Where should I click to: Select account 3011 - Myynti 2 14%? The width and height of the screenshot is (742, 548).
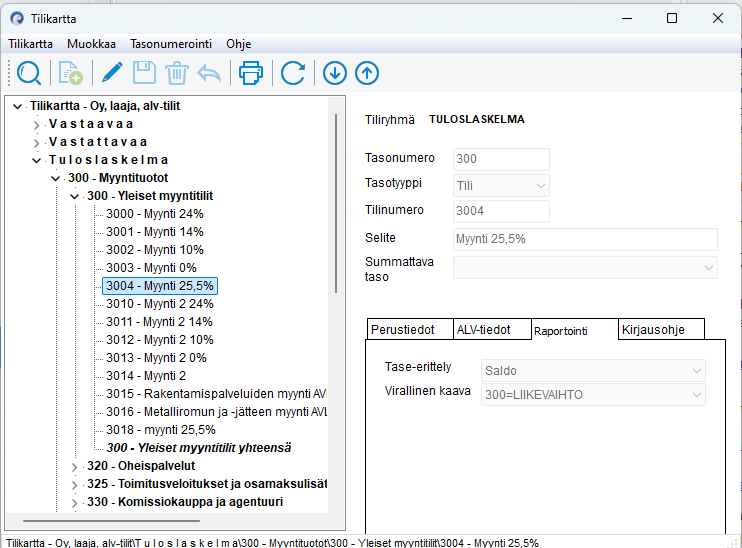pos(159,322)
